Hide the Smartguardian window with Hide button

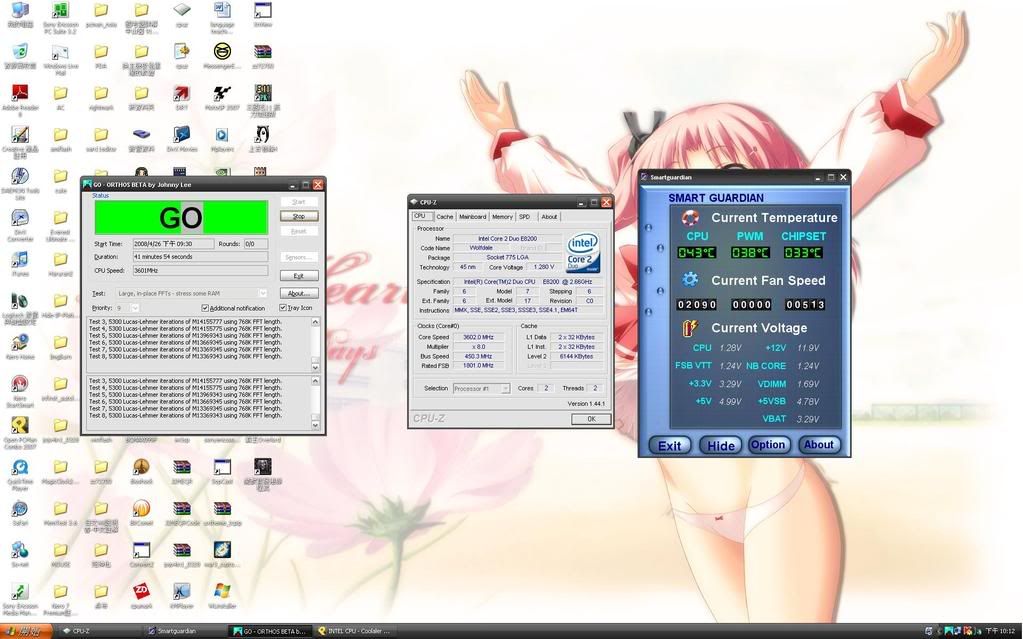(x=721, y=445)
